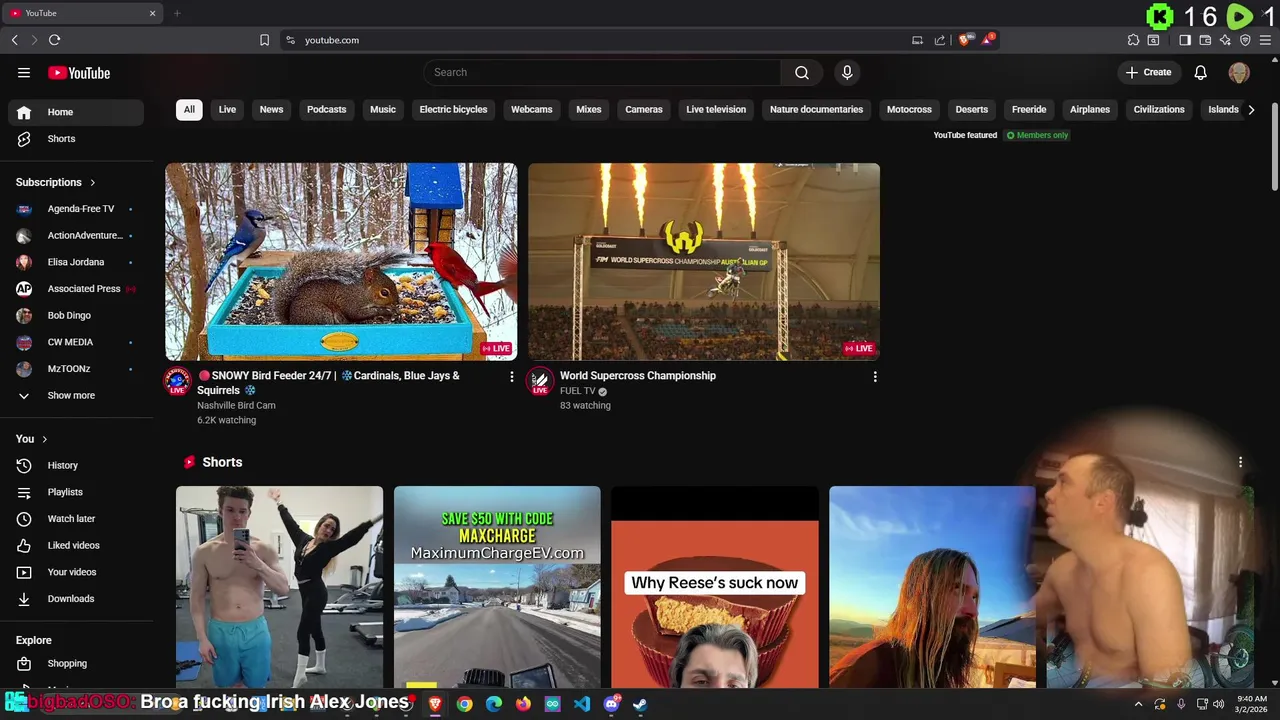The width and height of the screenshot is (1280, 720).
Task: Select the Motocross filter chip
Action: pyautogui.click(x=909, y=110)
